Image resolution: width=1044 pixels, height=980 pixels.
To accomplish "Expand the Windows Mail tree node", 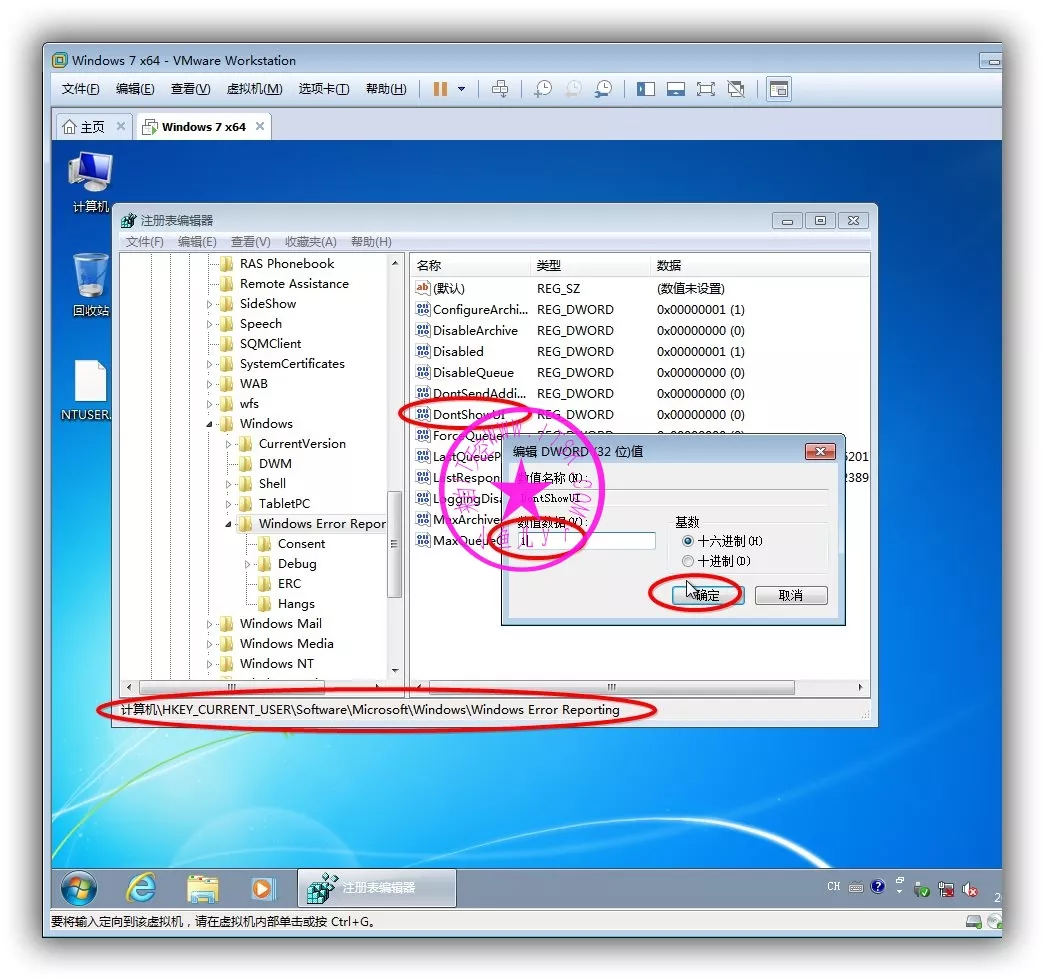I will tap(210, 624).
